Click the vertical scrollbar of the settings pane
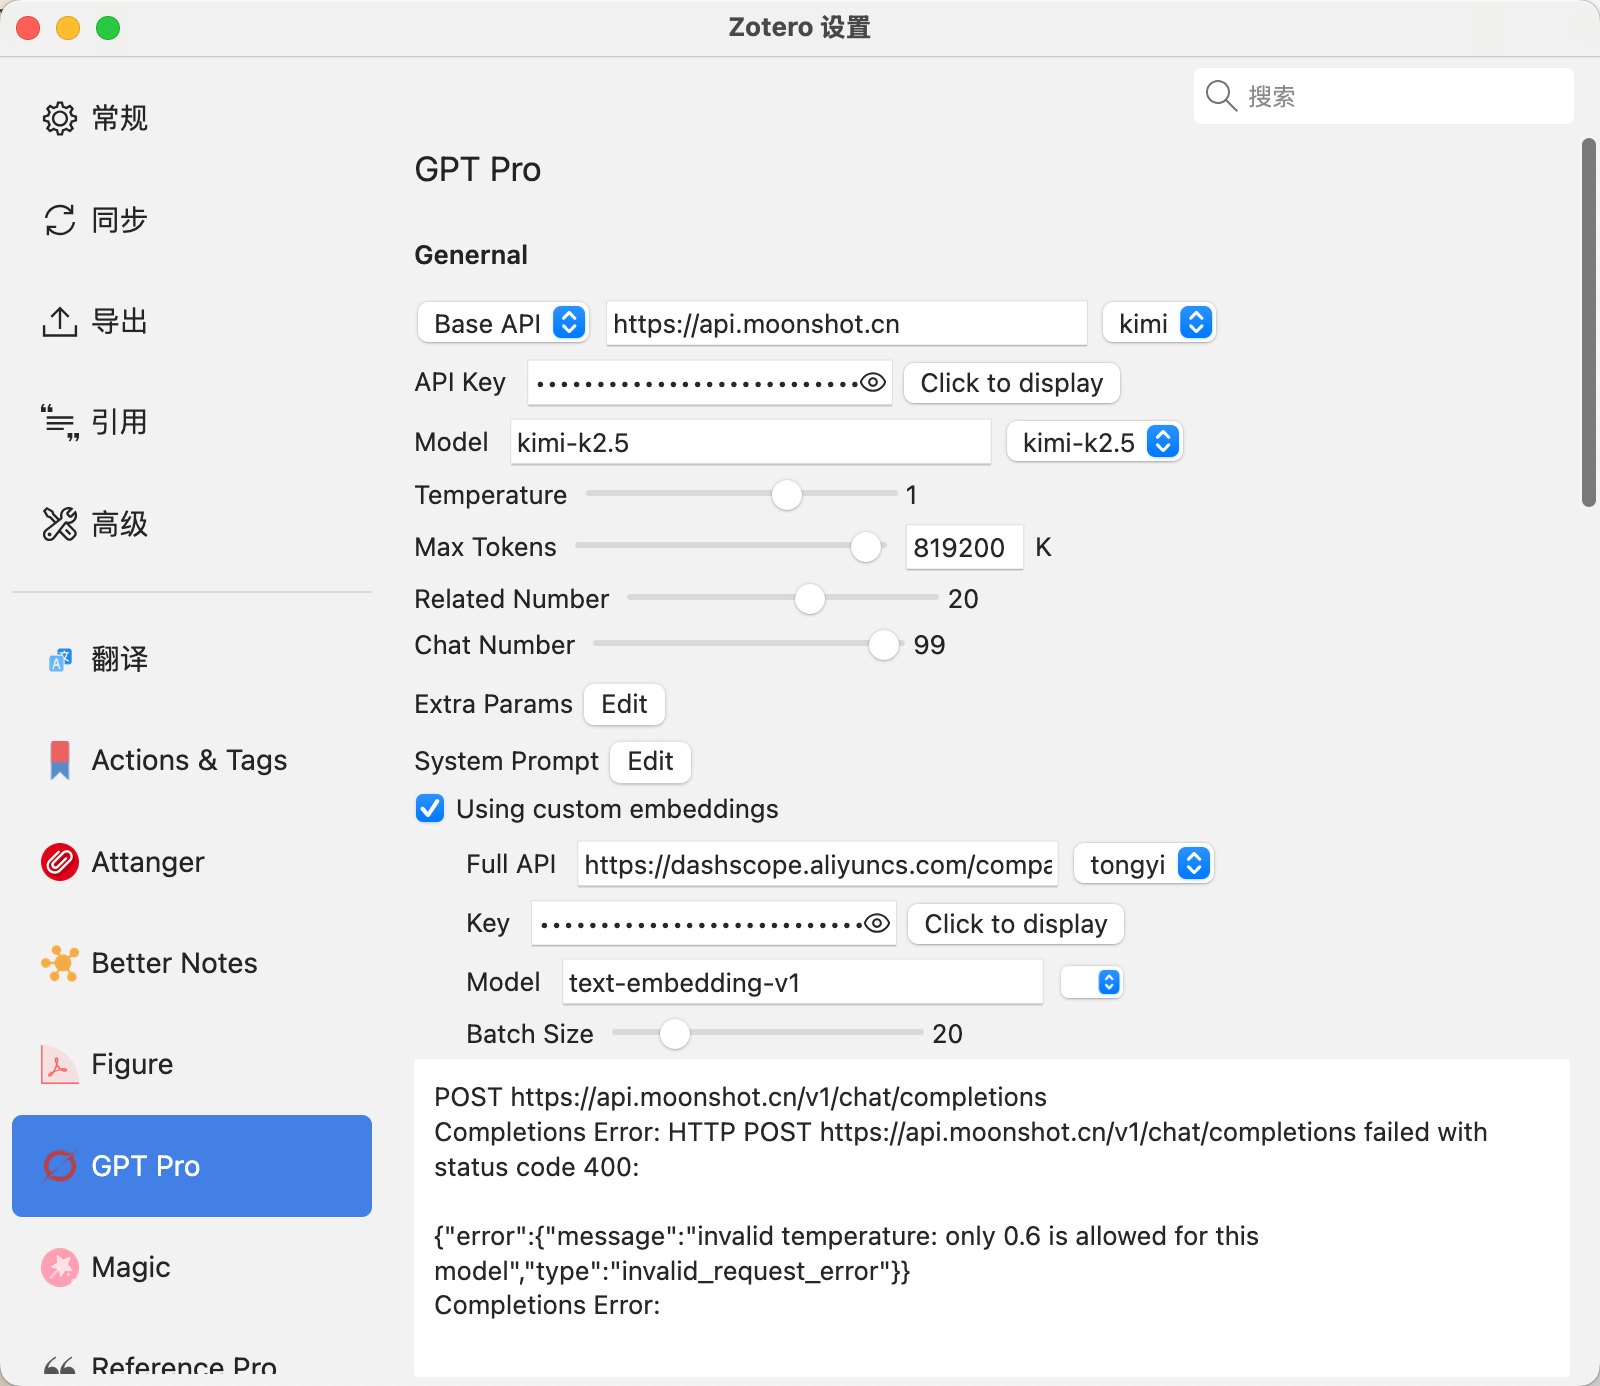The image size is (1600, 1386). coord(1588,323)
